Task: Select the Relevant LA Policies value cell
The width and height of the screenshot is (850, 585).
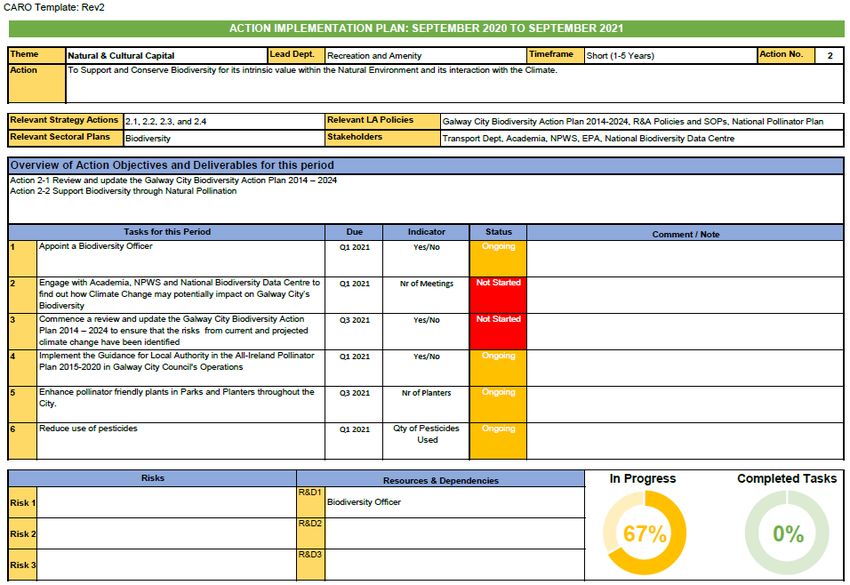Action: coord(642,121)
